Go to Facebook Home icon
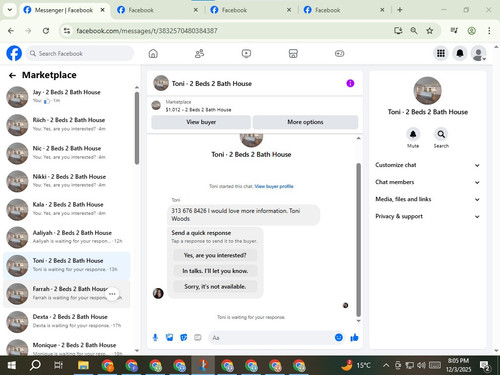 [153, 53]
